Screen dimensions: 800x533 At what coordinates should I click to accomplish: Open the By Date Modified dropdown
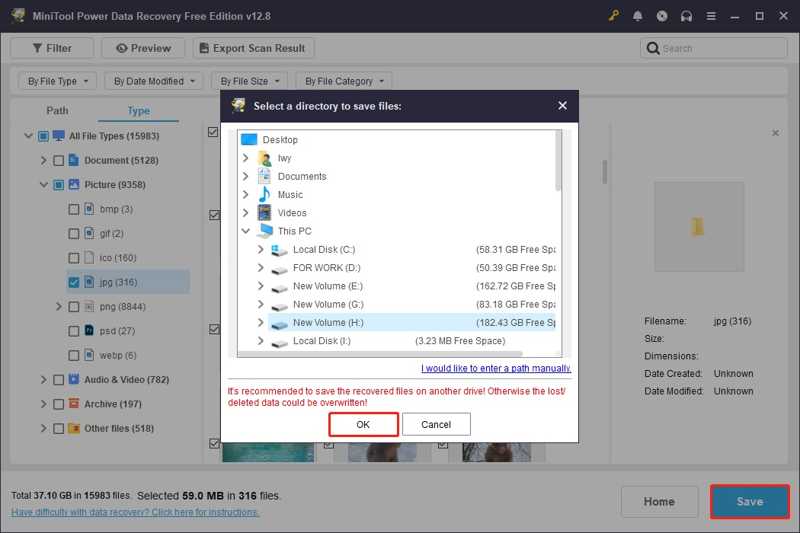[x=154, y=81]
